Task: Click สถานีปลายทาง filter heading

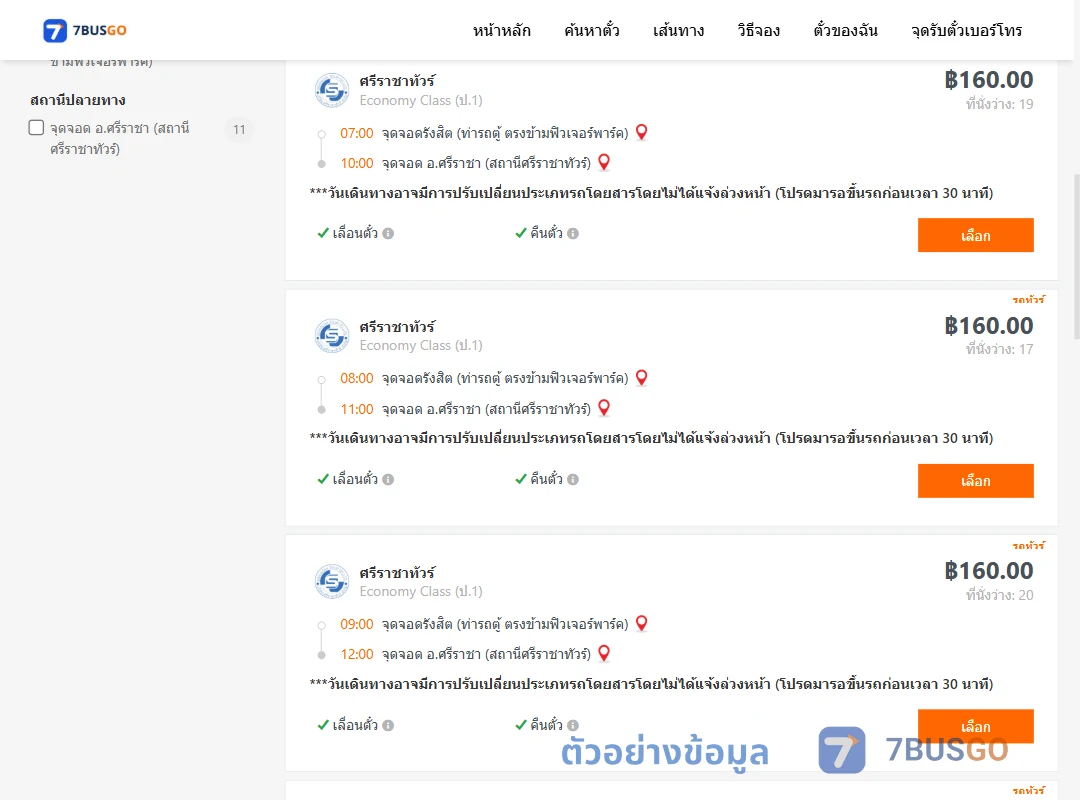Action: (x=78, y=101)
